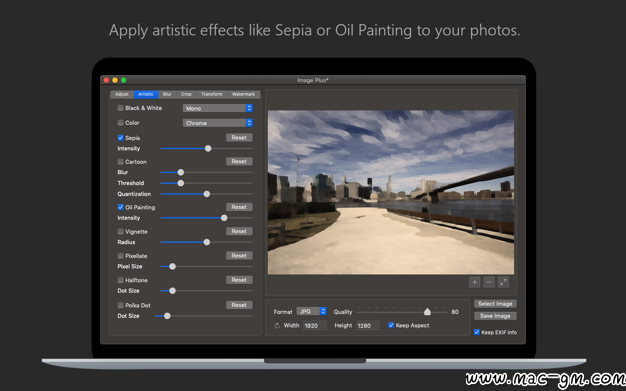Click the Oil Painting Intensity slider handle
The height and width of the screenshot is (391, 626).
pyautogui.click(x=224, y=218)
